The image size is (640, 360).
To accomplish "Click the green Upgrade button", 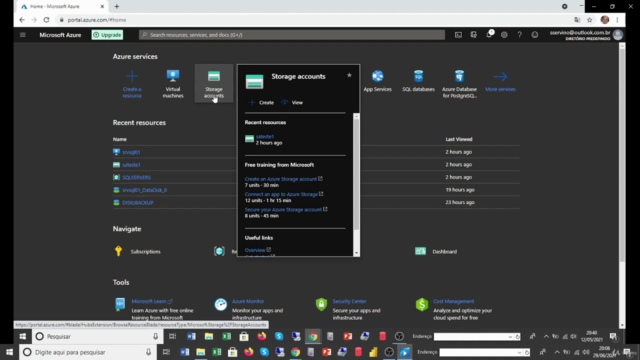I will click(x=107, y=35).
